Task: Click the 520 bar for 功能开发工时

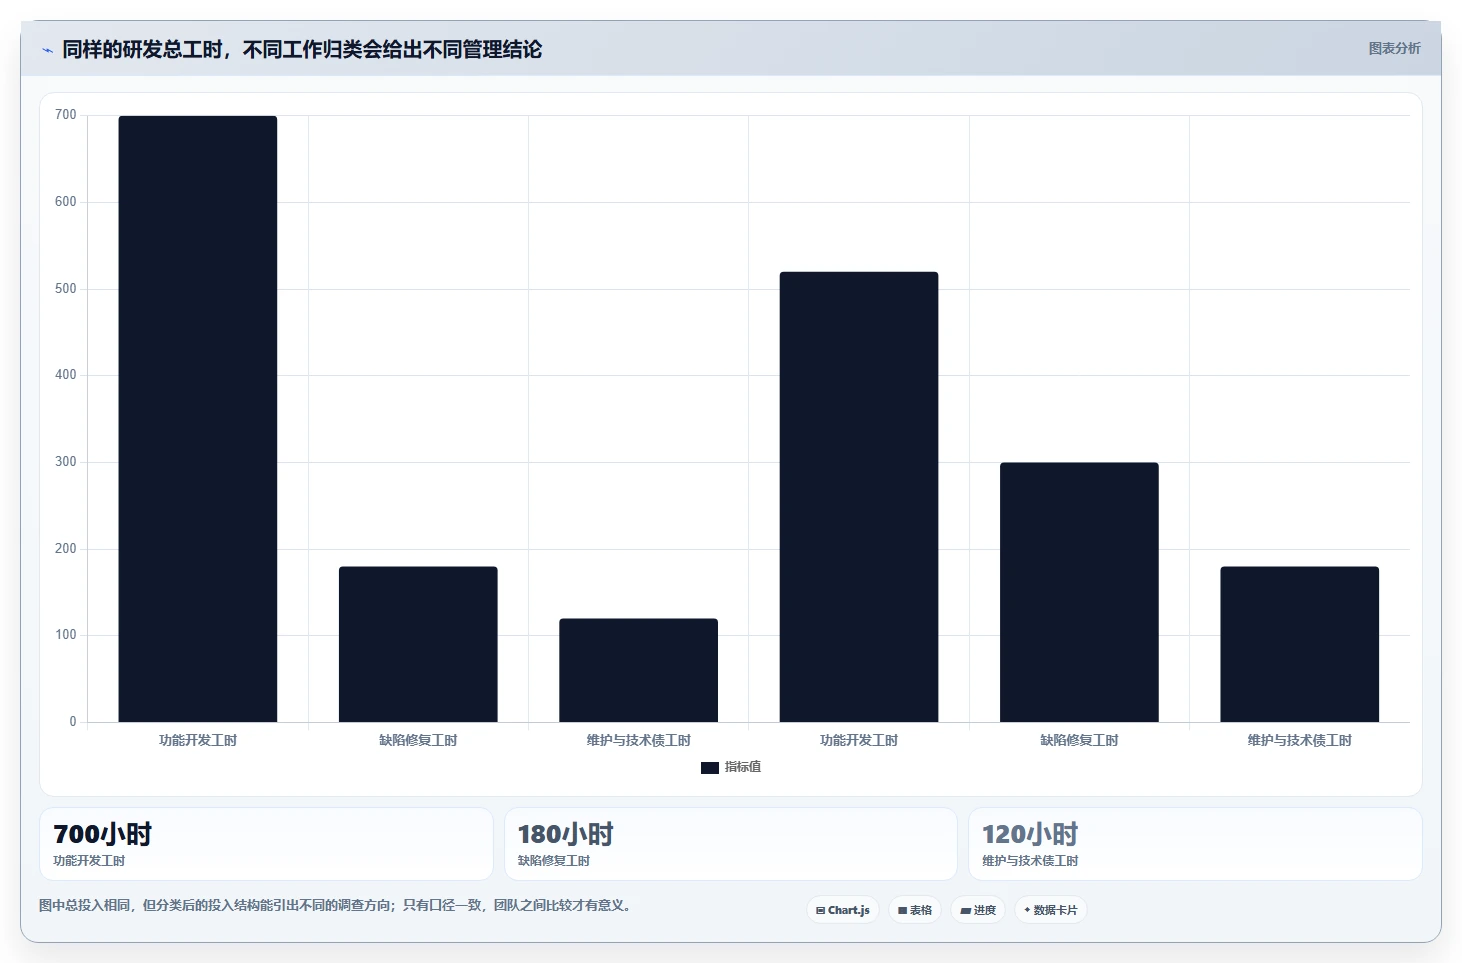Action: point(859,497)
